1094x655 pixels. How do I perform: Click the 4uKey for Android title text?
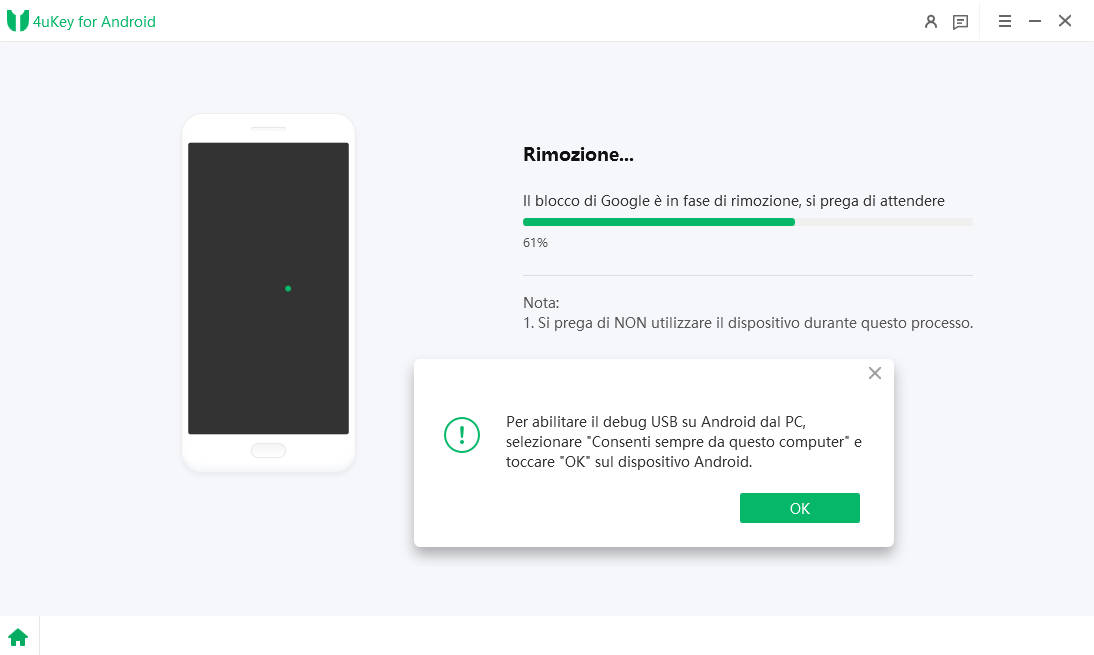tap(93, 21)
